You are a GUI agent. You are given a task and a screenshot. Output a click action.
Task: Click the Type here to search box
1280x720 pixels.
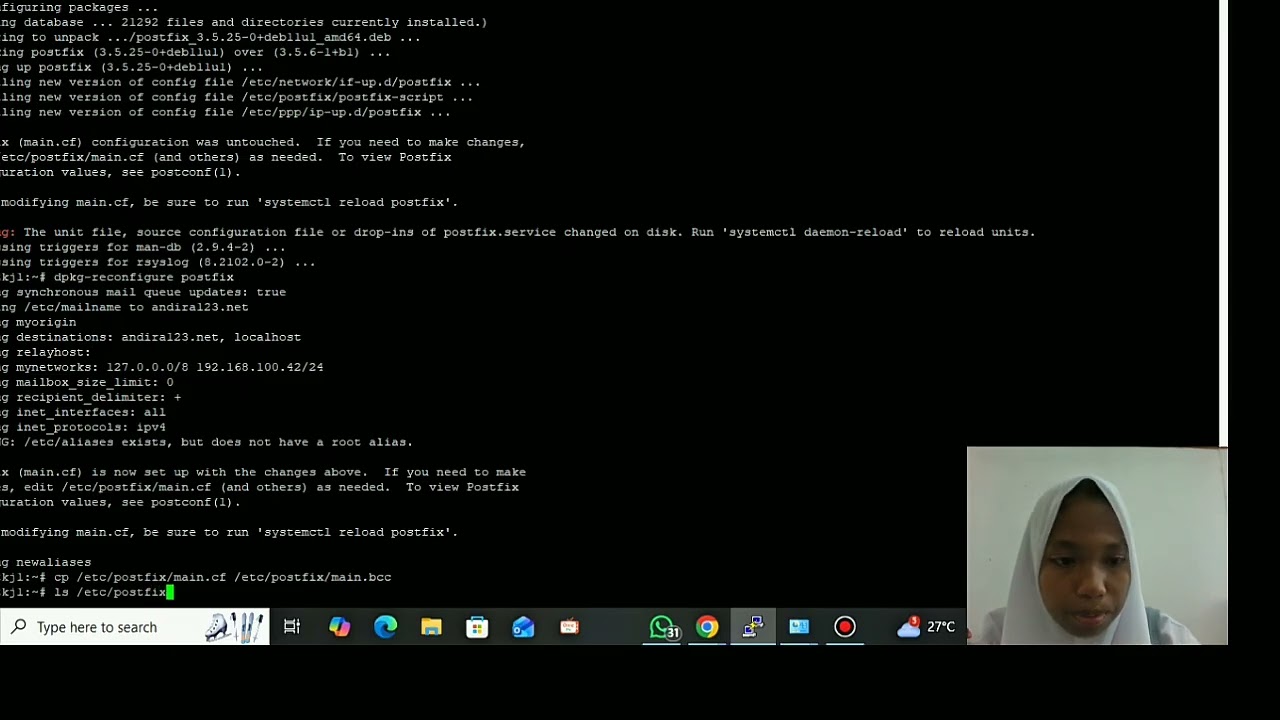click(134, 627)
